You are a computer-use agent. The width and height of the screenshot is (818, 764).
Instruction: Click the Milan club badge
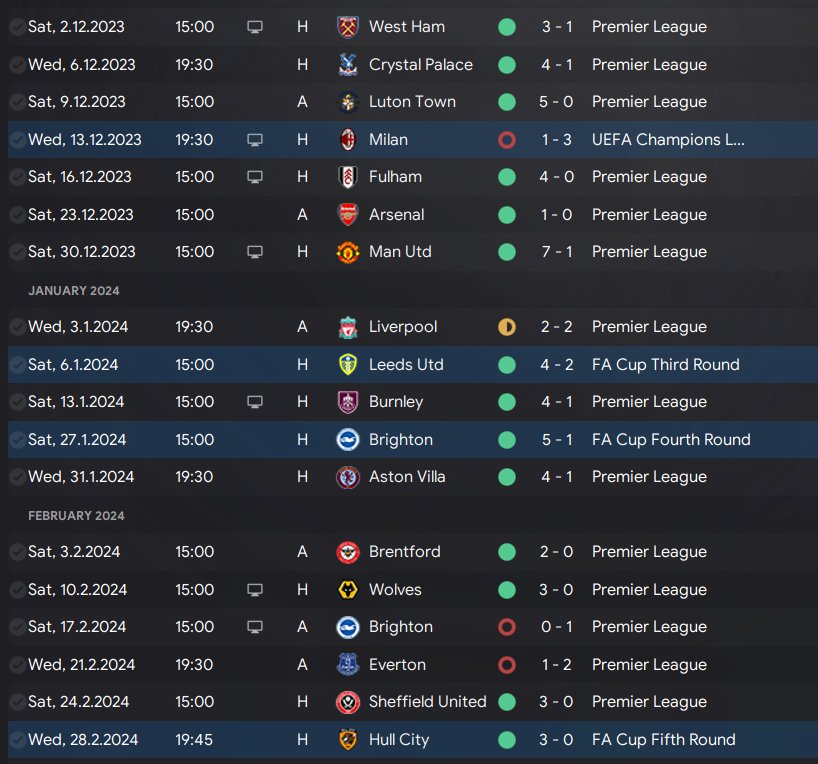point(348,140)
